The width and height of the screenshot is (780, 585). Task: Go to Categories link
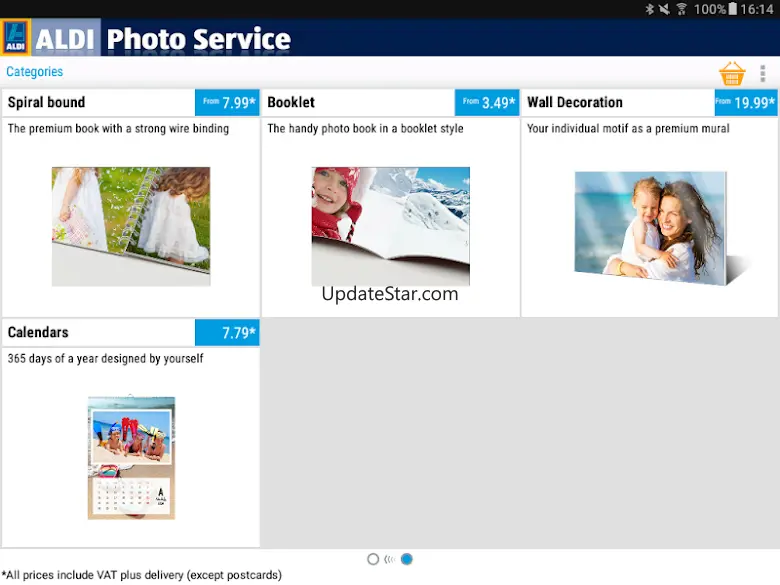pos(34,72)
